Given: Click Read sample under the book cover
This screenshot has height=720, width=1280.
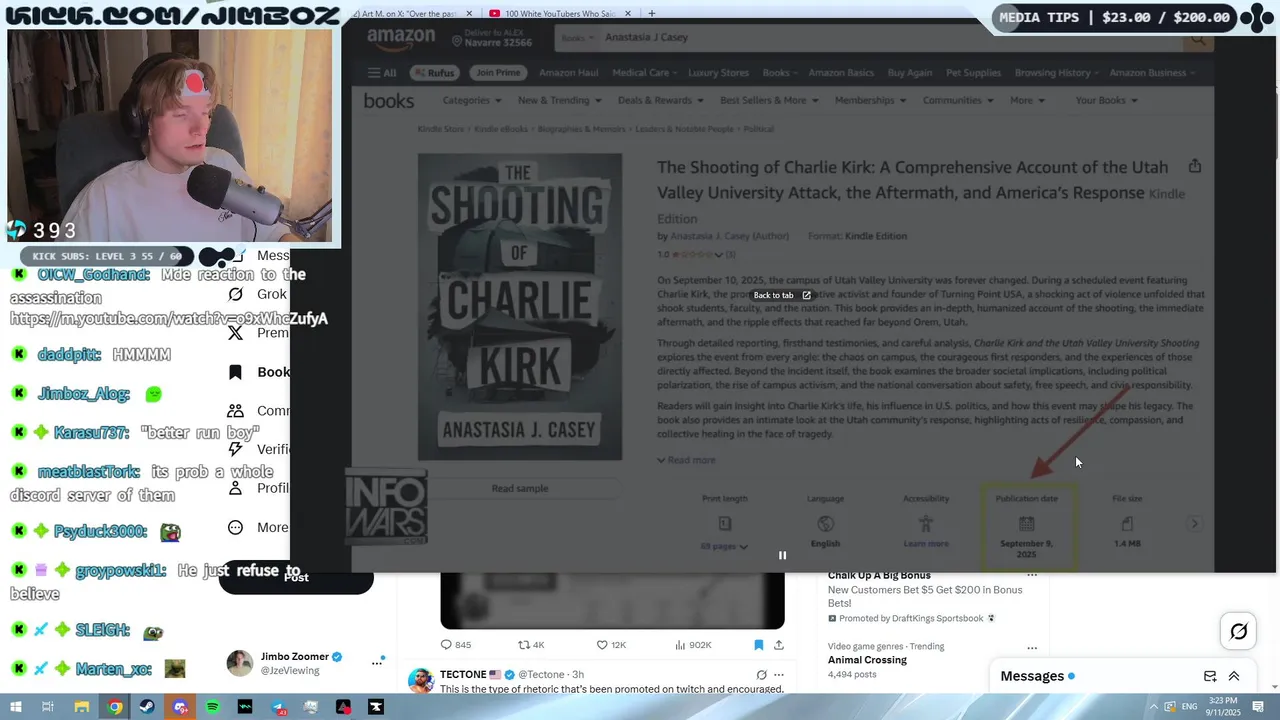Looking at the screenshot, I should [520, 488].
